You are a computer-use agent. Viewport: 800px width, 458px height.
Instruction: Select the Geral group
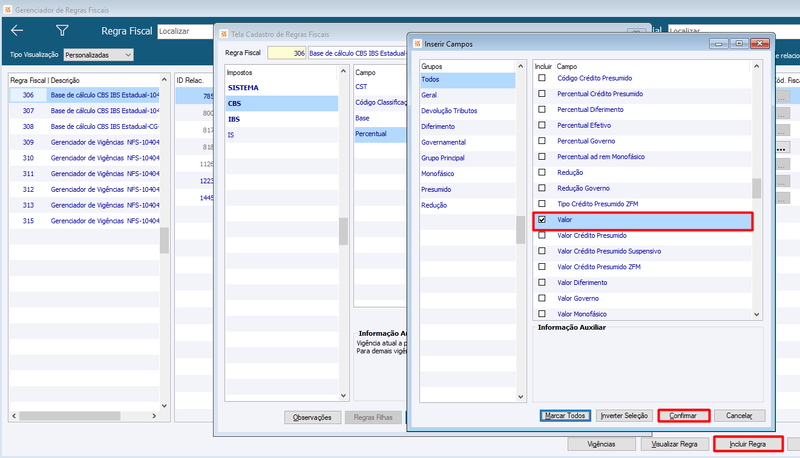467,95
